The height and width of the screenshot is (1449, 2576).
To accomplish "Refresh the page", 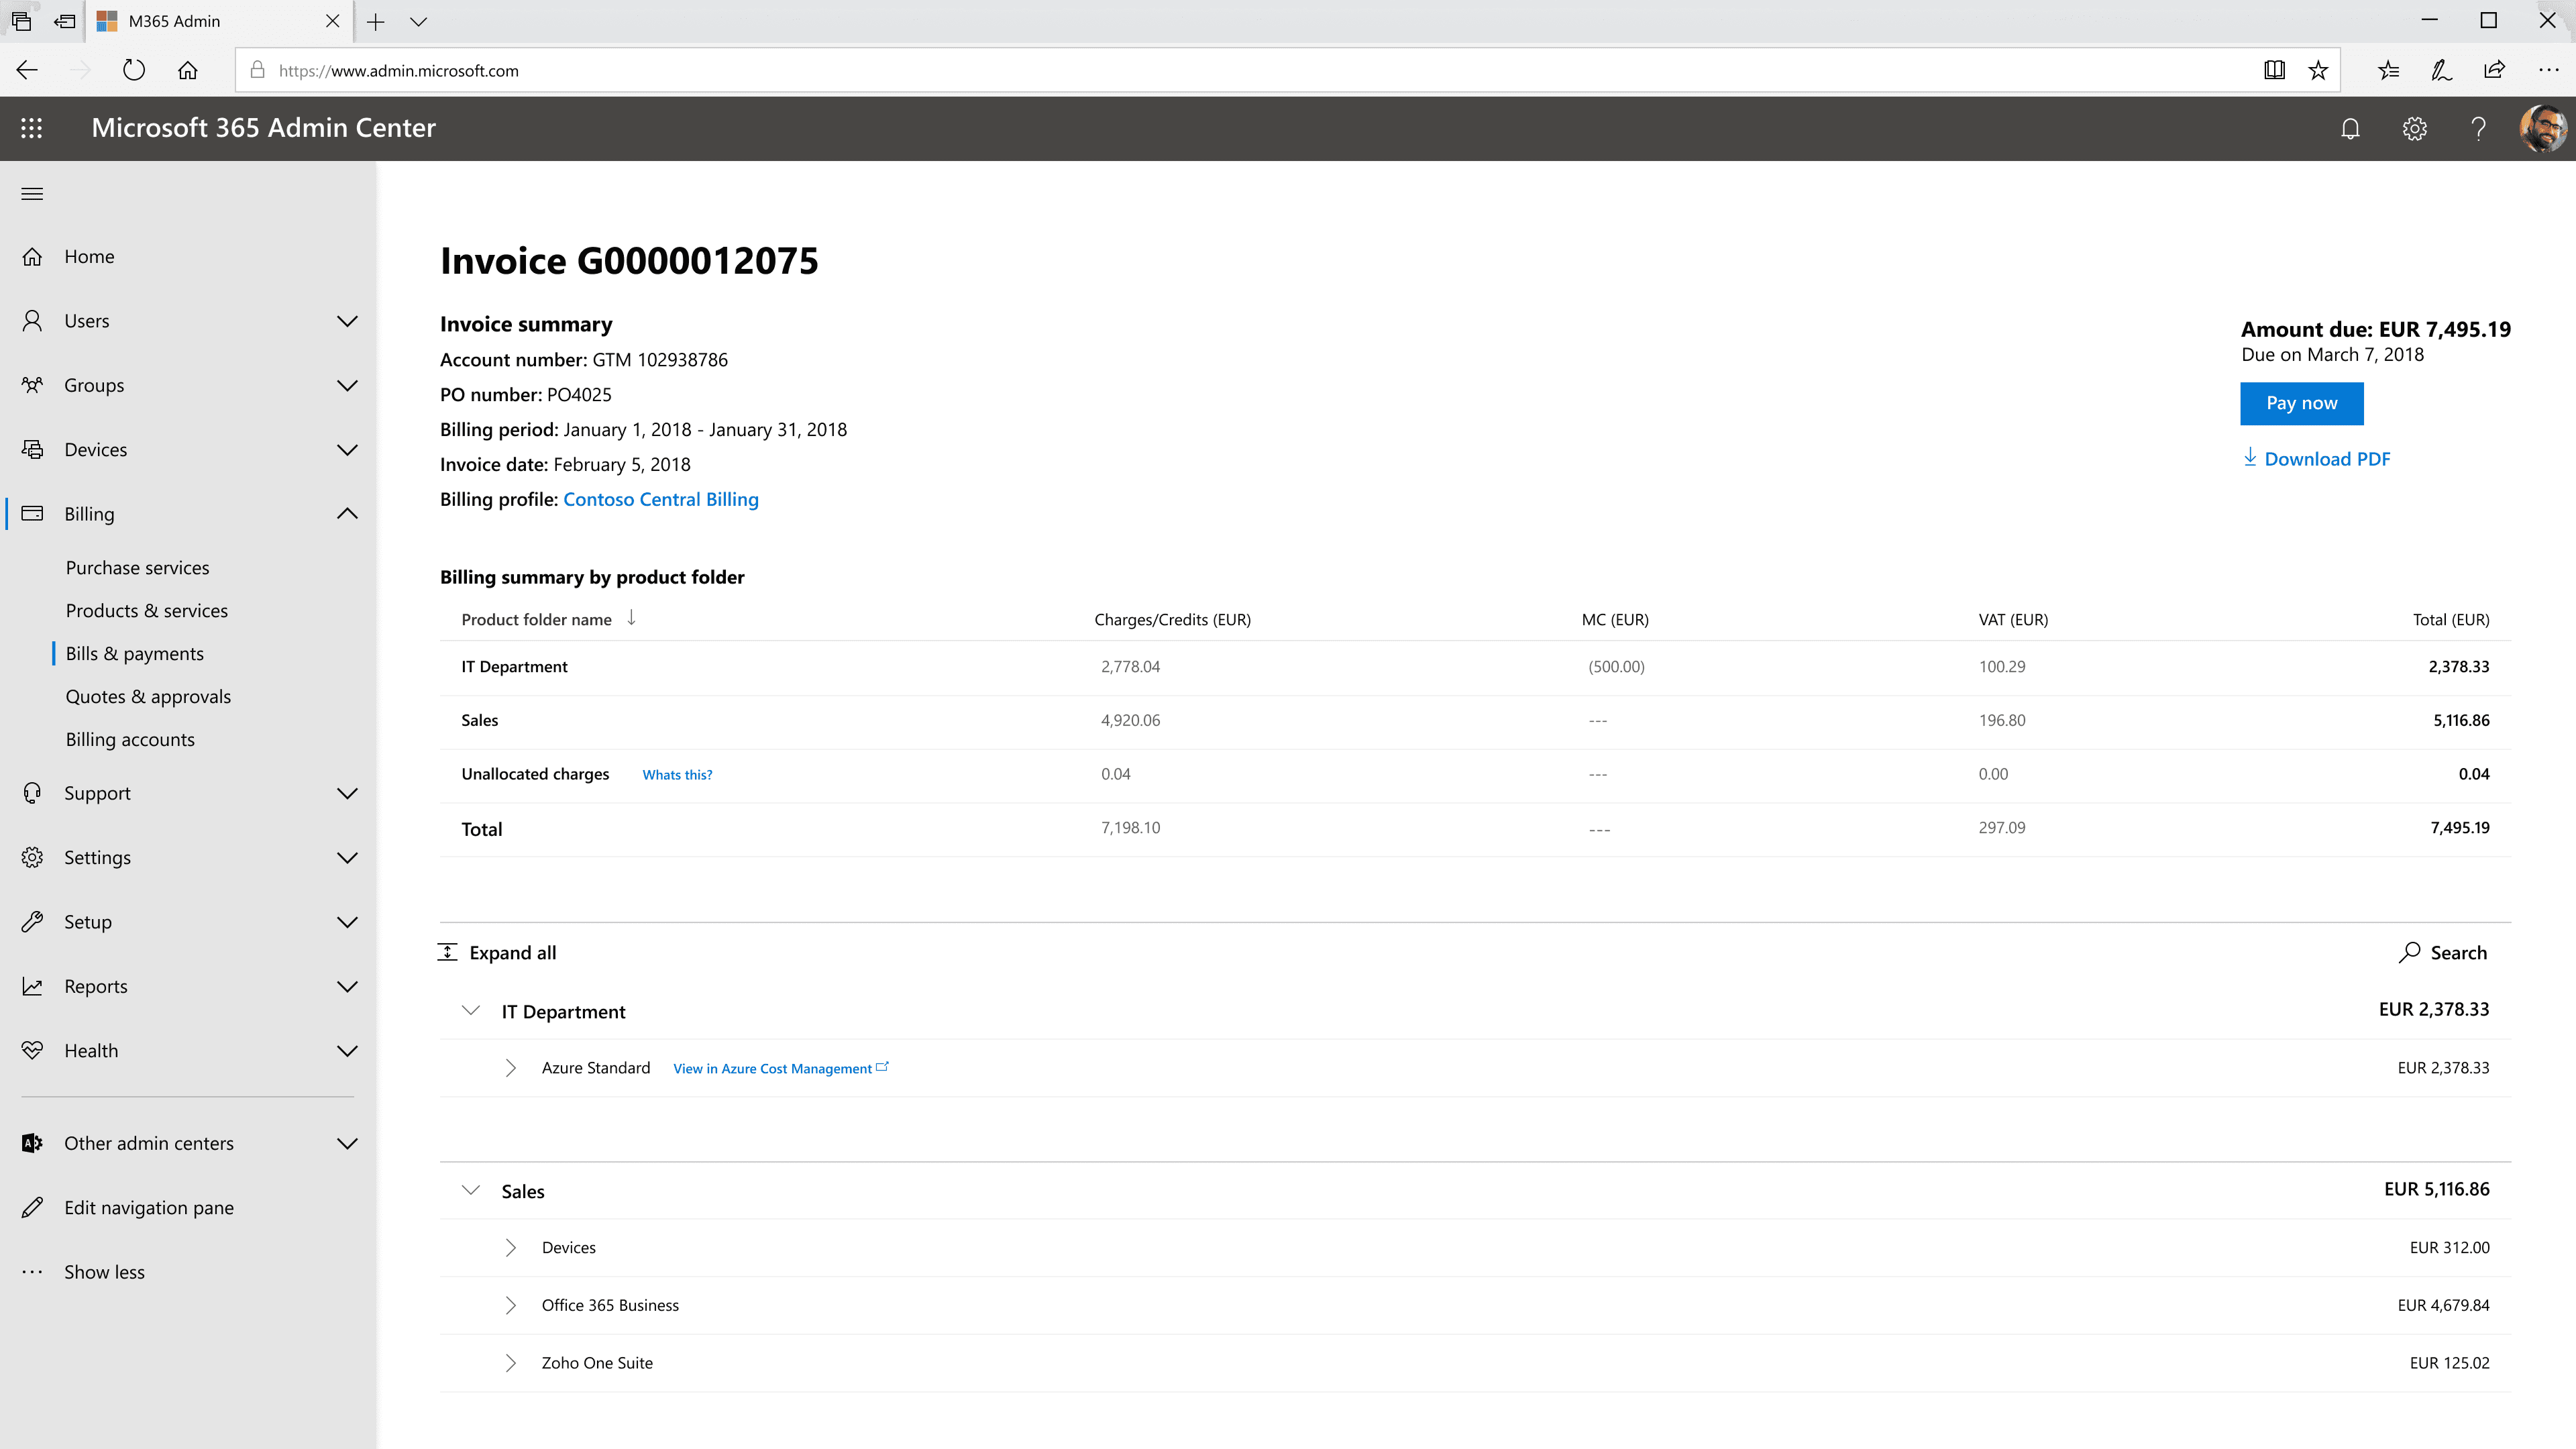I will click(x=133, y=70).
